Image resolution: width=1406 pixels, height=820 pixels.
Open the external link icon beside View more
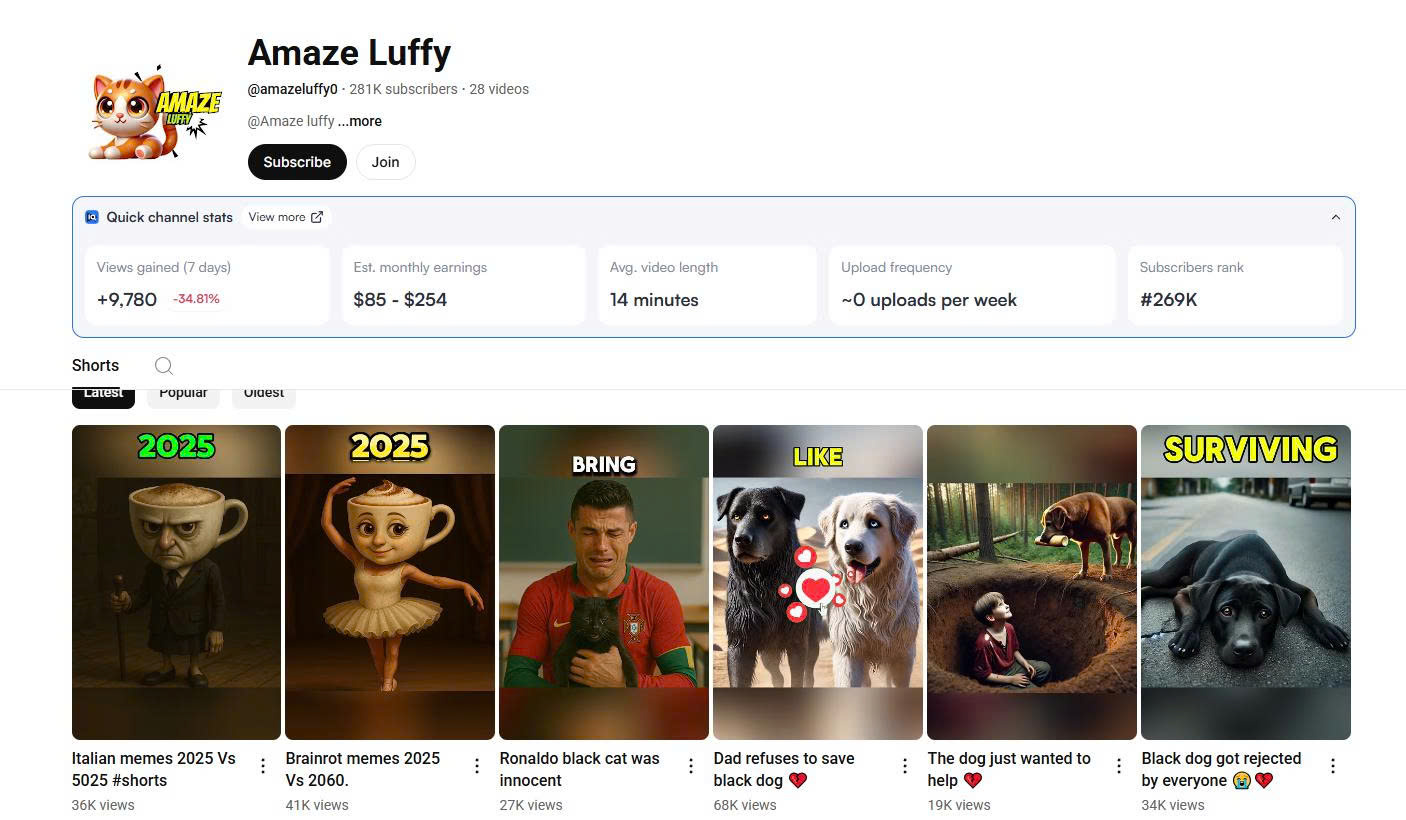pyautogui.click(x=317, y=217)
